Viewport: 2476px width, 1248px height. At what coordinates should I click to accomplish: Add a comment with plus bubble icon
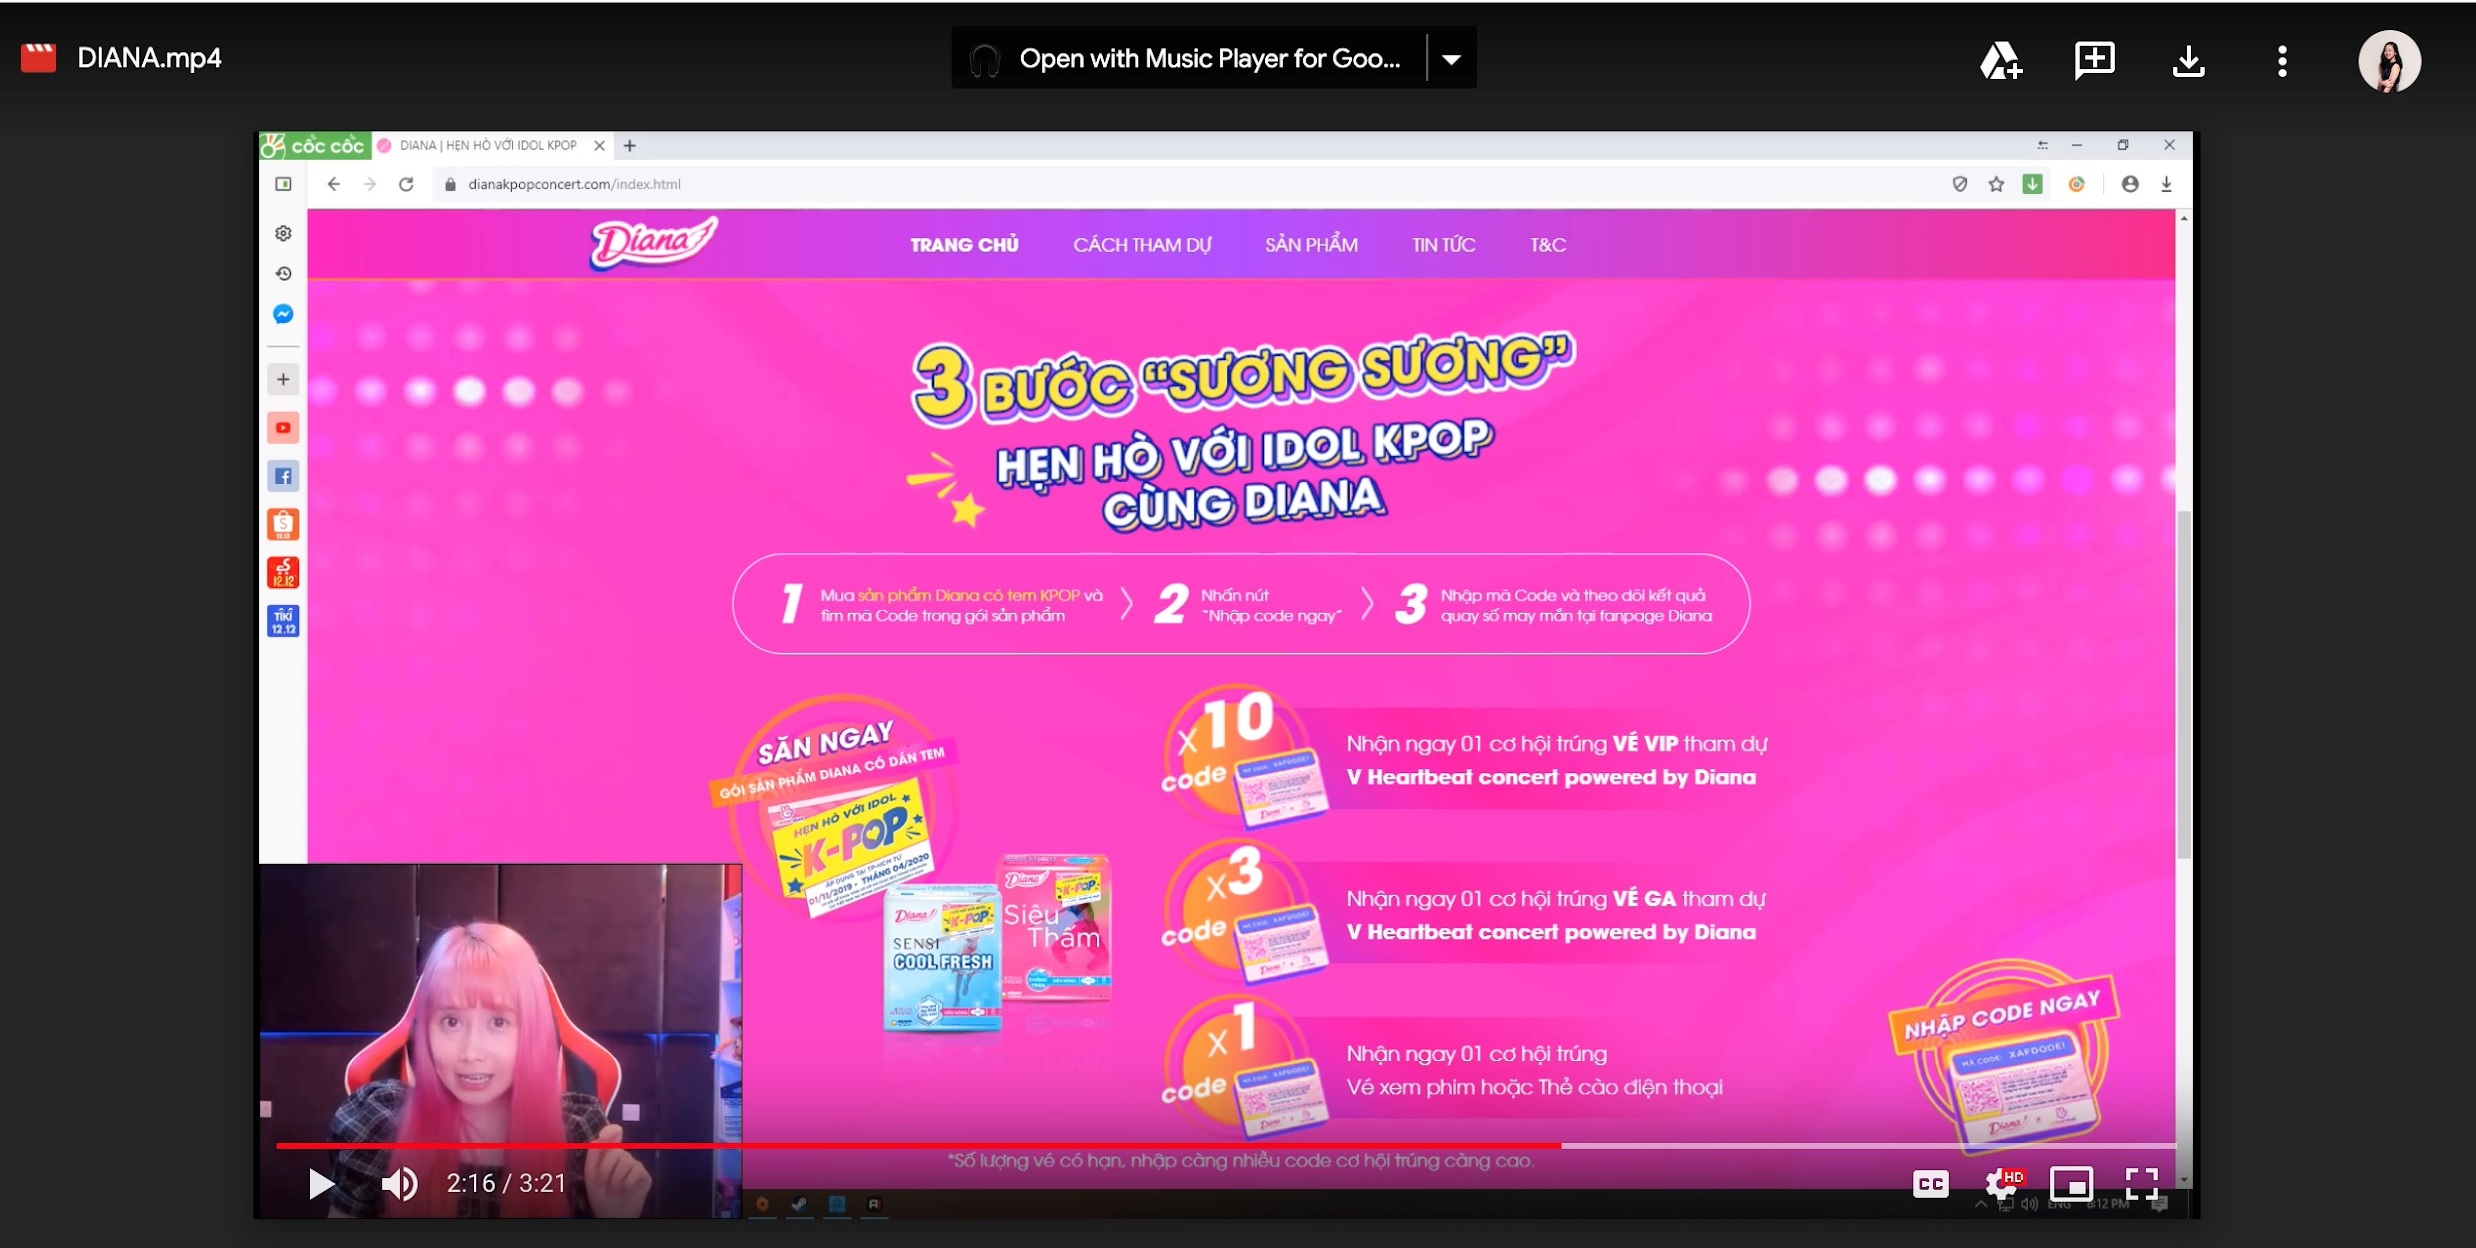point(2094,60)
